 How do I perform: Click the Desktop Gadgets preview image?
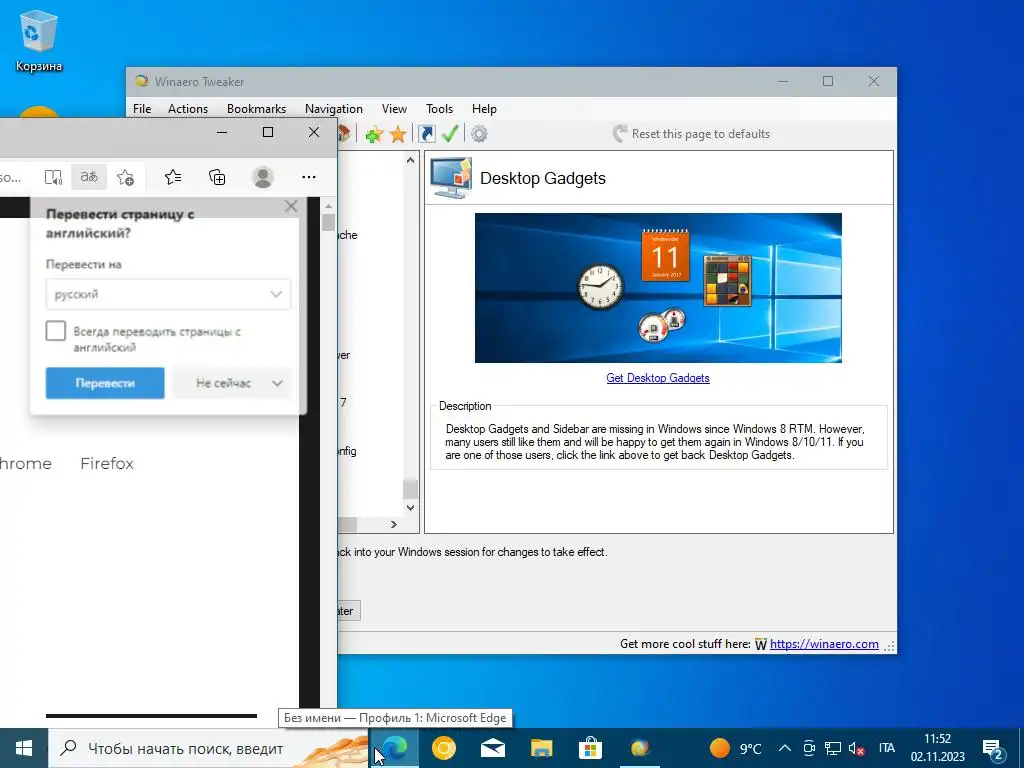click(x=658, y=288)
